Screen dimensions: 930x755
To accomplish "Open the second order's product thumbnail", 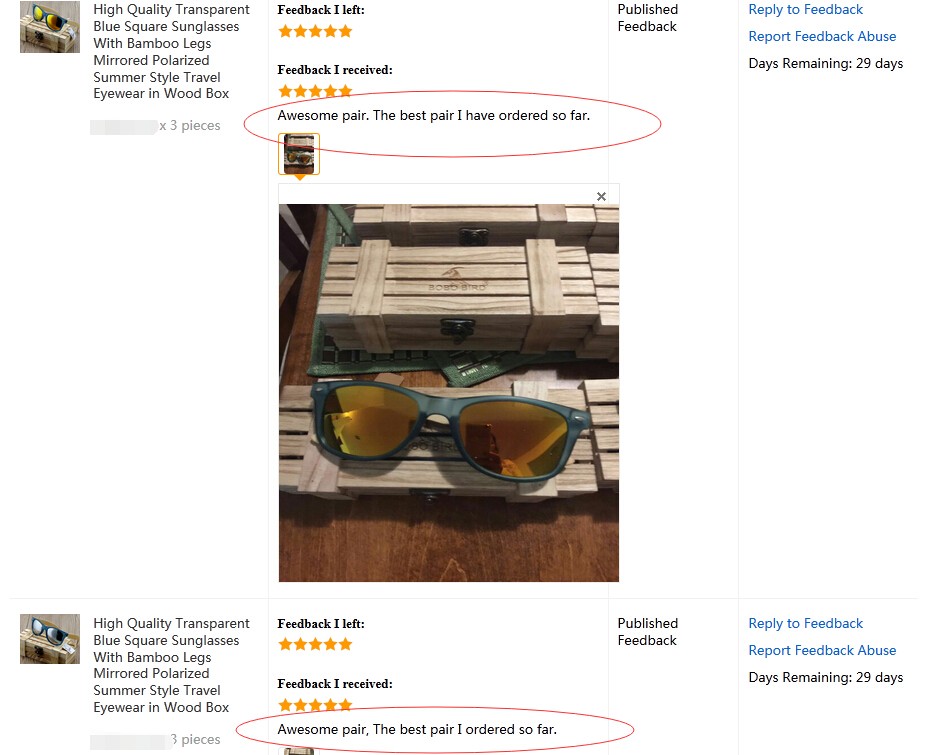I will (50, 639).
